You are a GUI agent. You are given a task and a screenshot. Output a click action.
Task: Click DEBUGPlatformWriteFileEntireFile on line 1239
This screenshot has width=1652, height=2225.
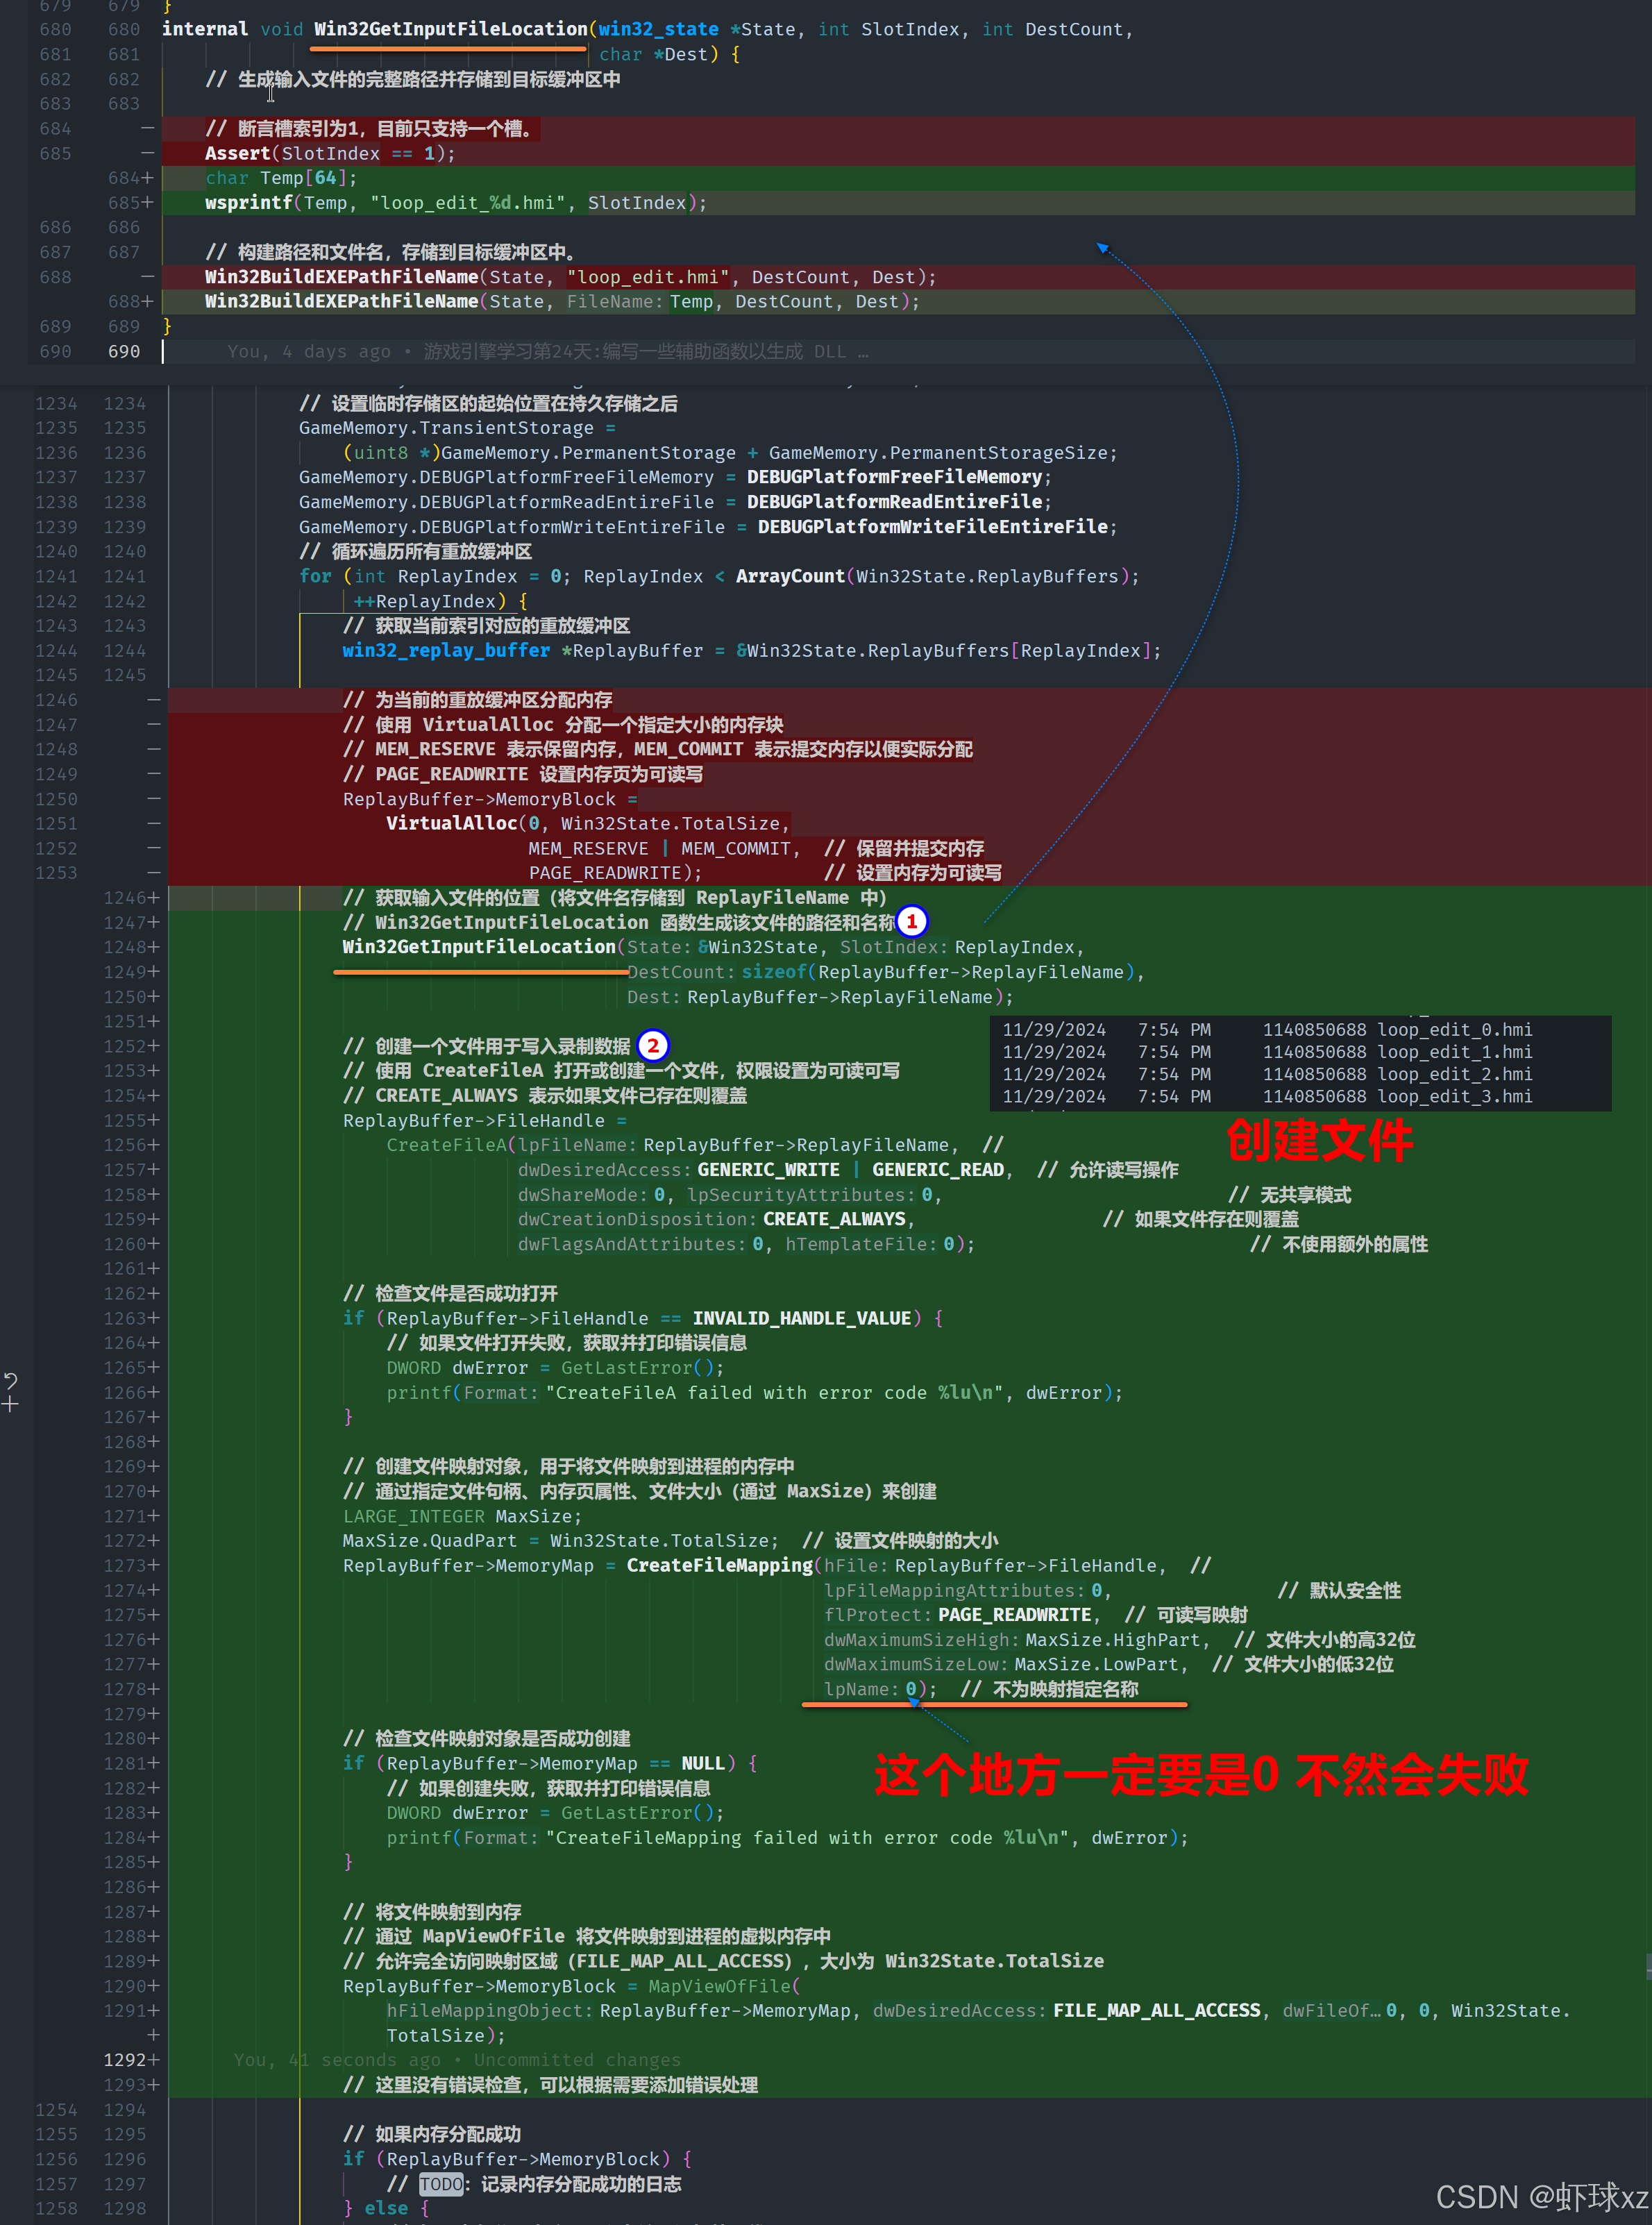click(932, 527)
